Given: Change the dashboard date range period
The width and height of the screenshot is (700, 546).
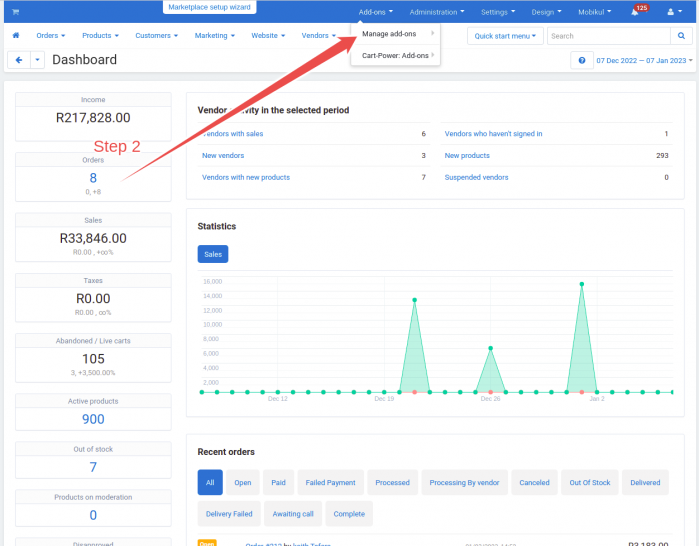Looking at the screenshot, I should [x=644, y=60].
